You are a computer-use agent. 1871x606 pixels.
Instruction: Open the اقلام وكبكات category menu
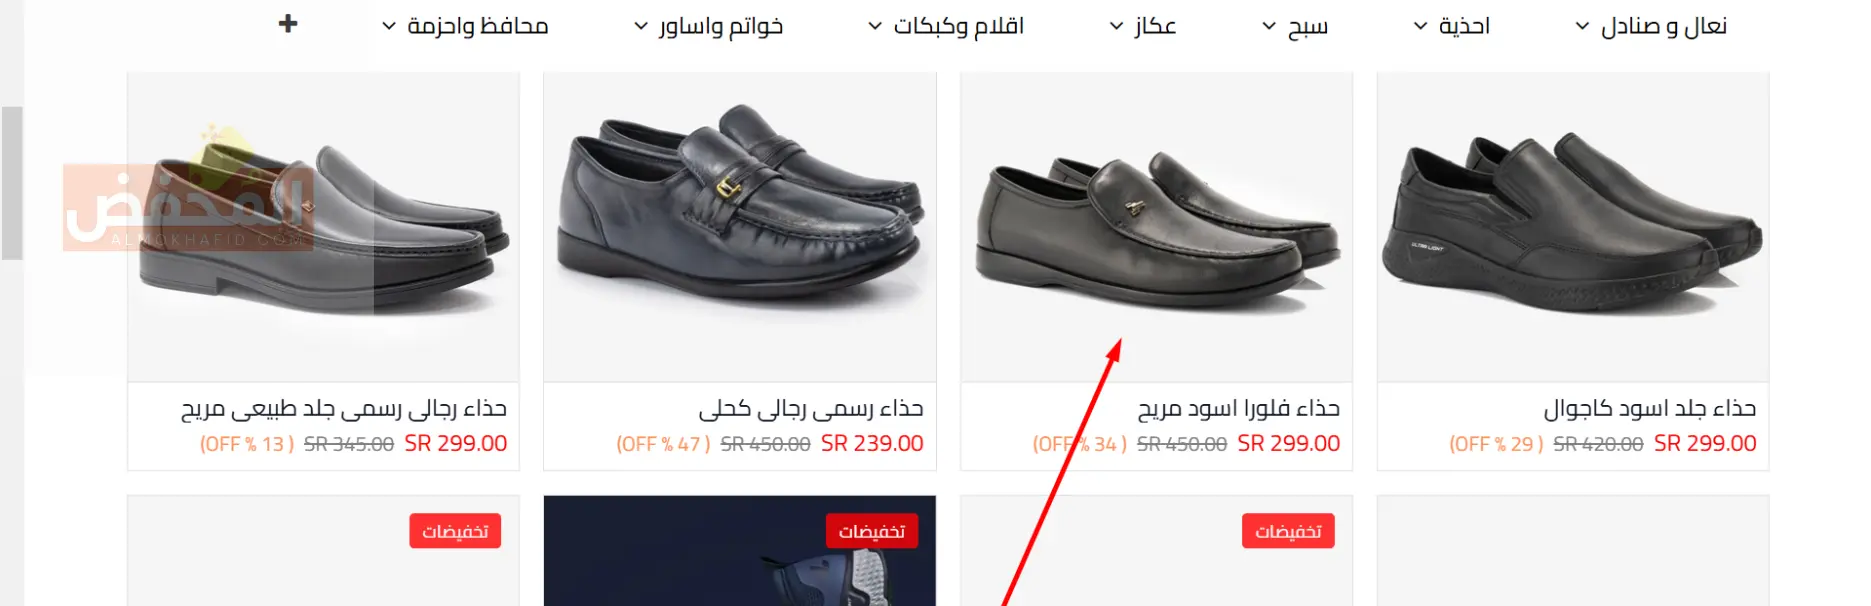946,26
